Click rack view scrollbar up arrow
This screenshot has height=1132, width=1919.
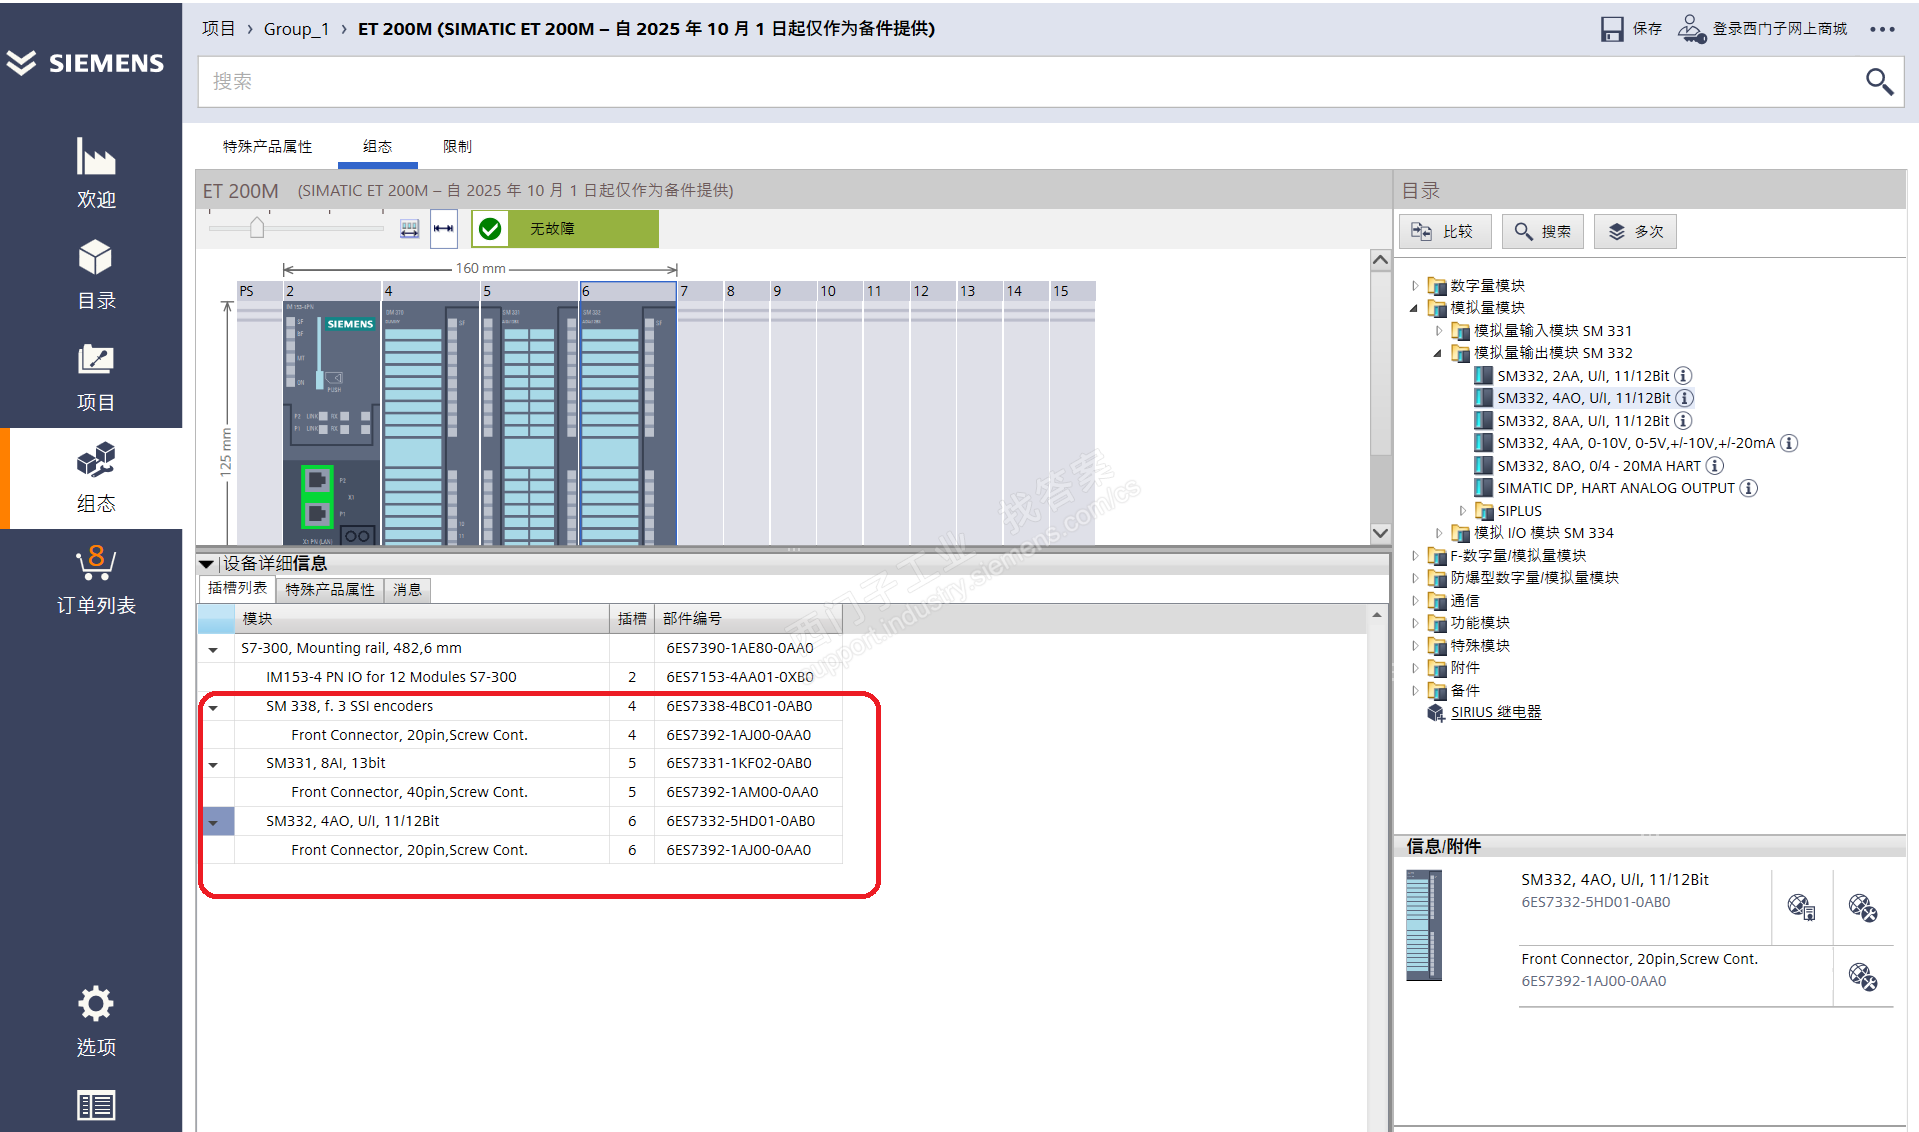(x=1380, y=260)
